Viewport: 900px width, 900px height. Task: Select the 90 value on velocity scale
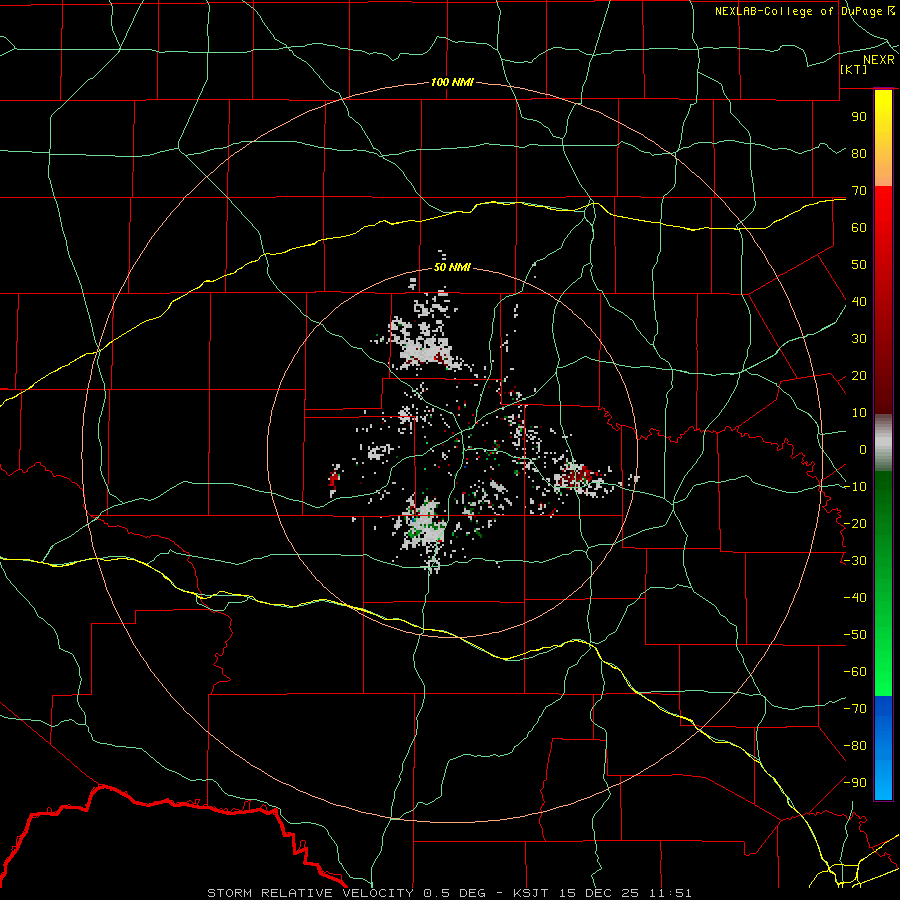point(859,117)
